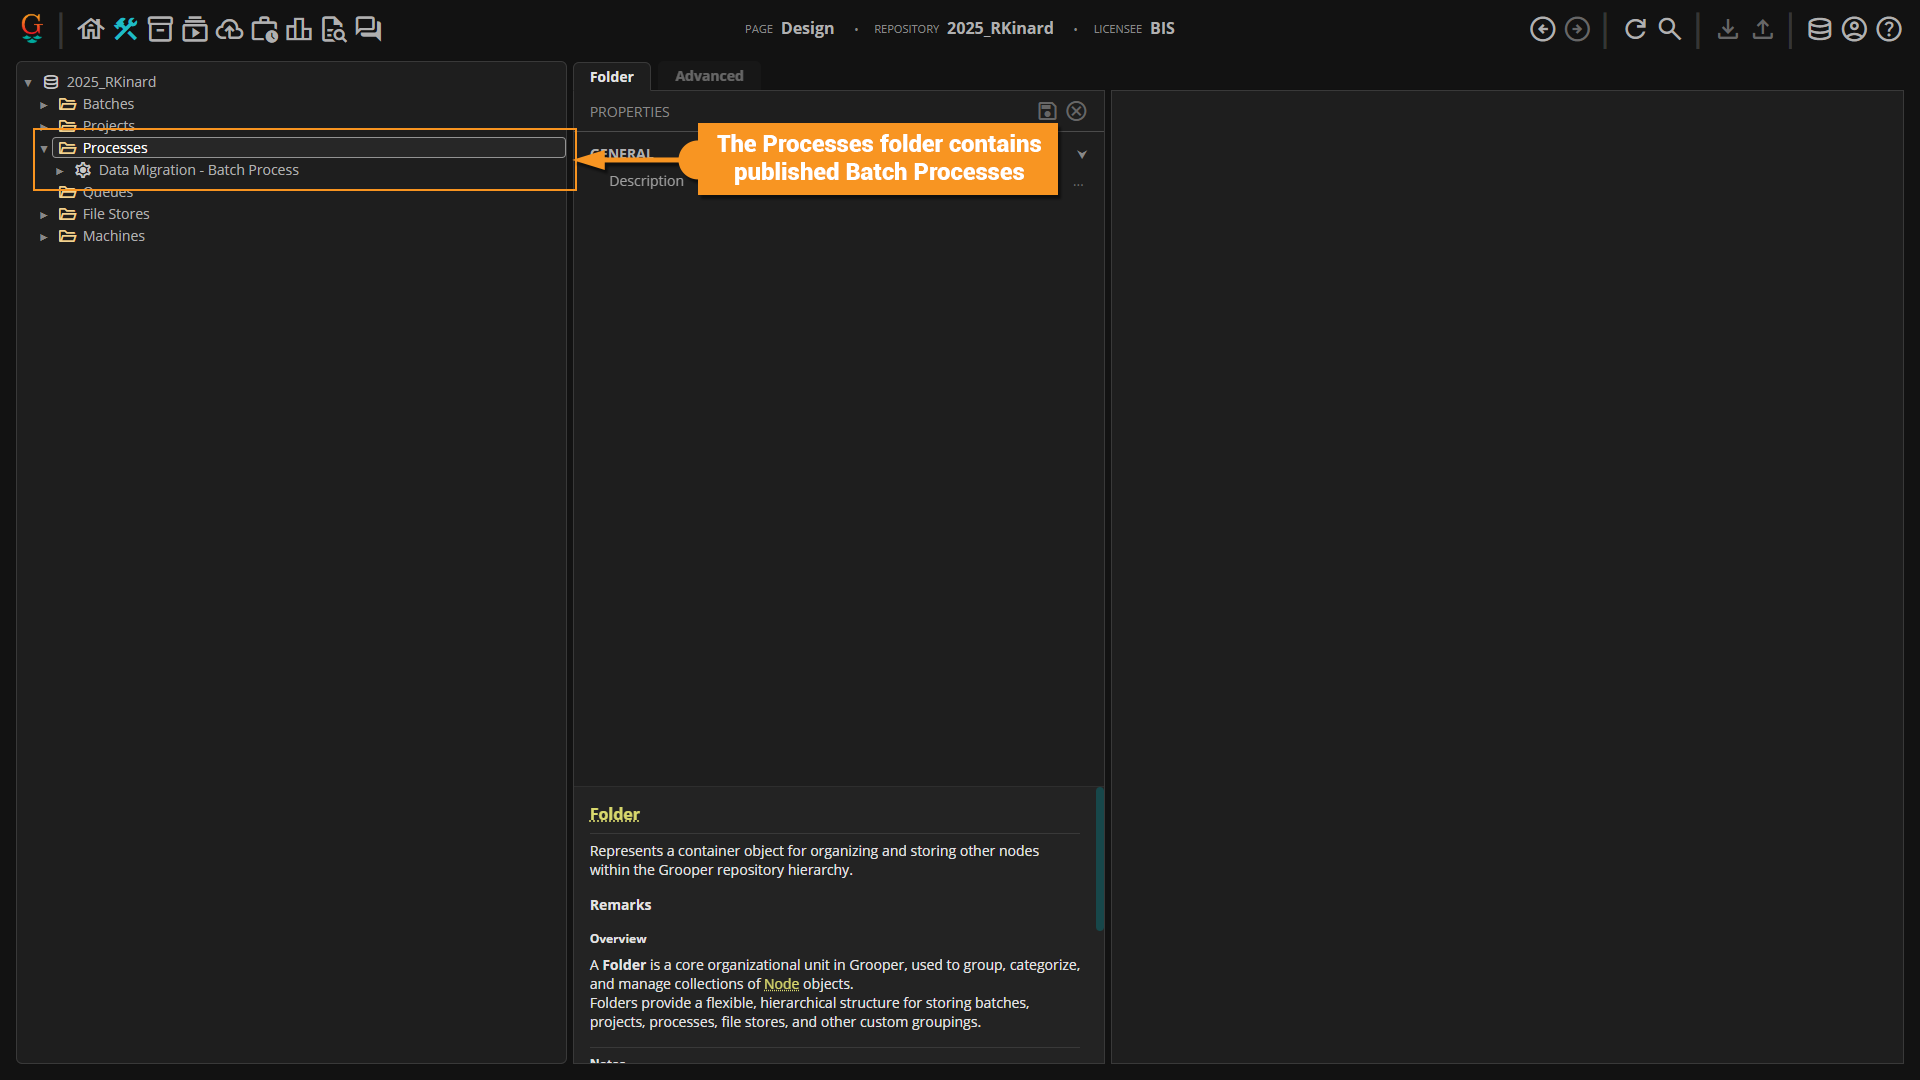Click the save properties icon
Screen dimensions: 1920x1080
point(1047,111)
